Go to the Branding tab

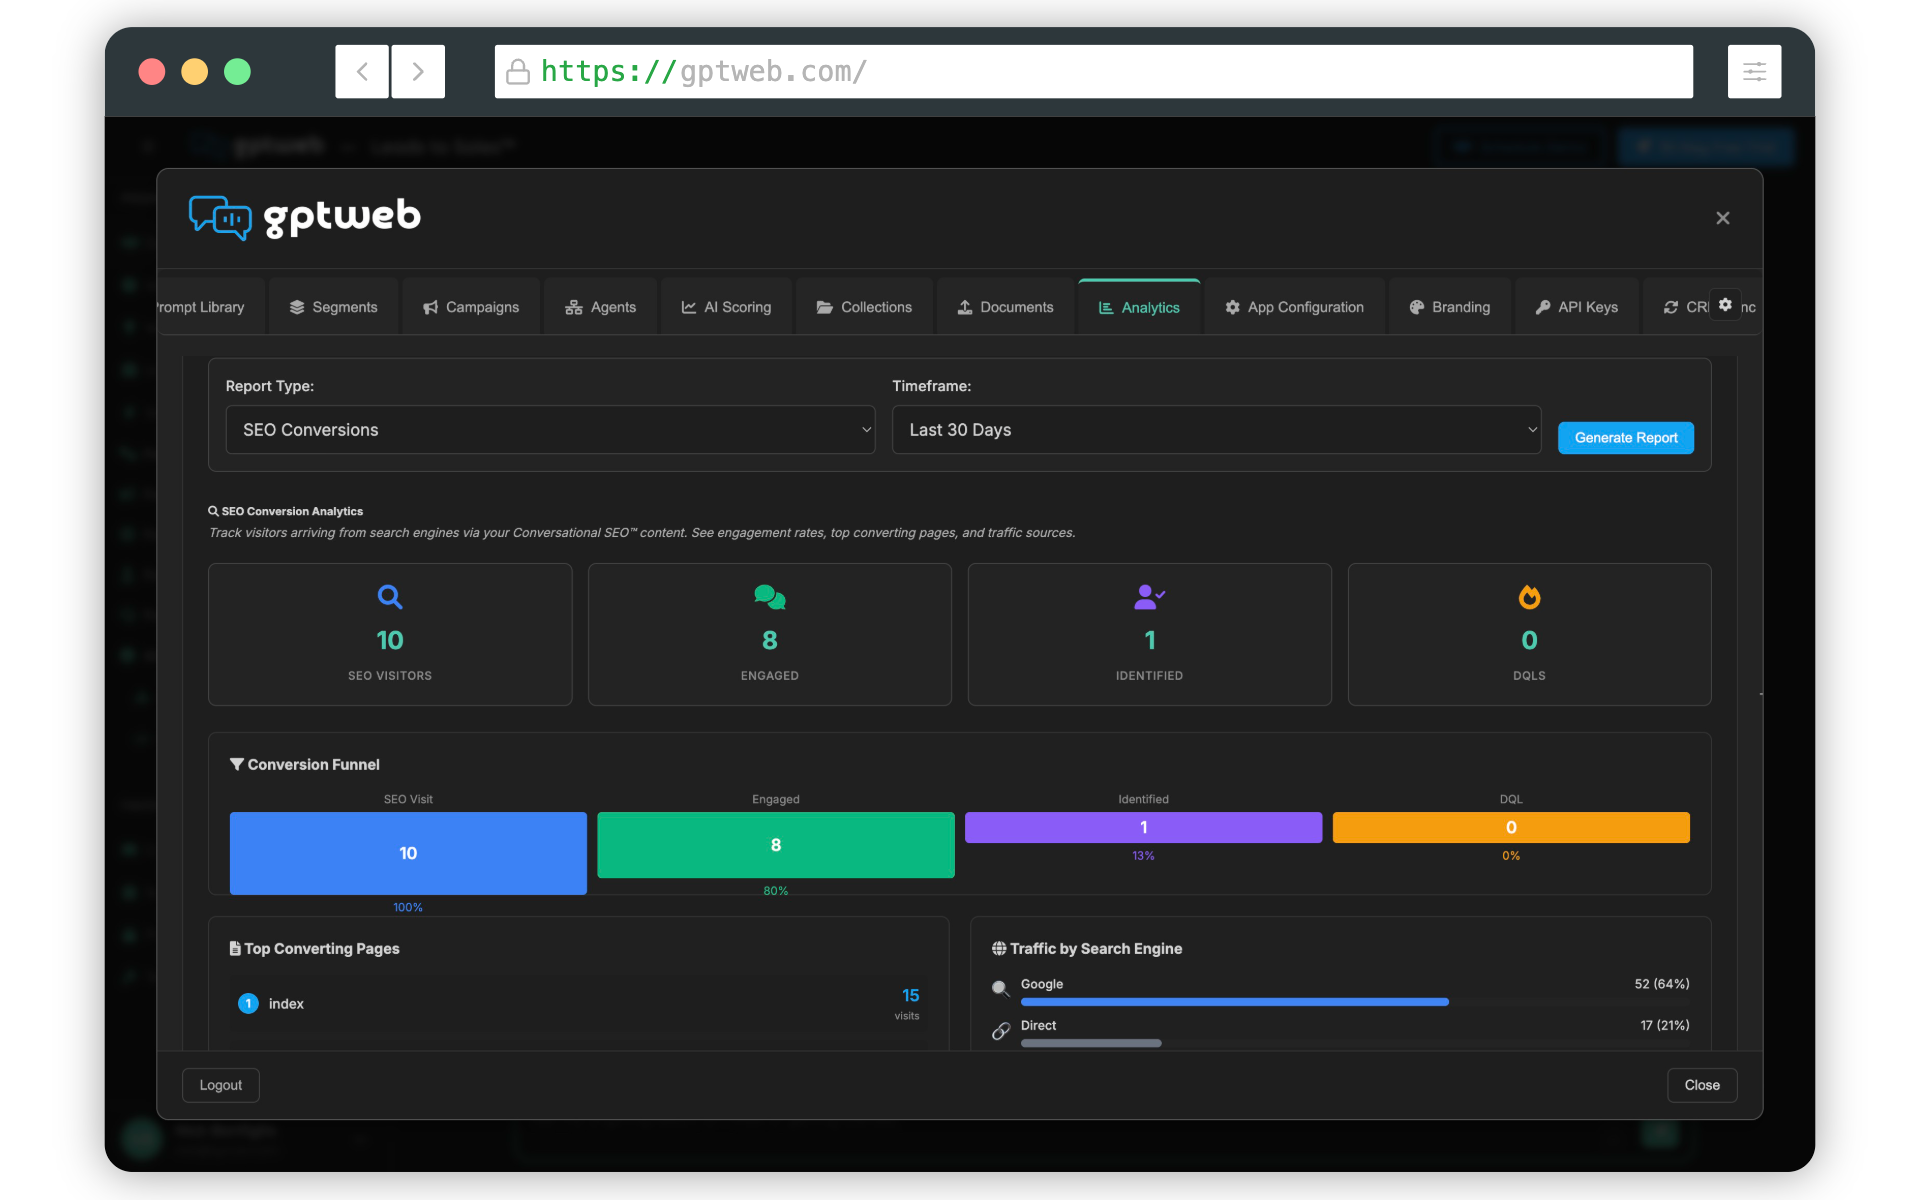point(1450,307)
